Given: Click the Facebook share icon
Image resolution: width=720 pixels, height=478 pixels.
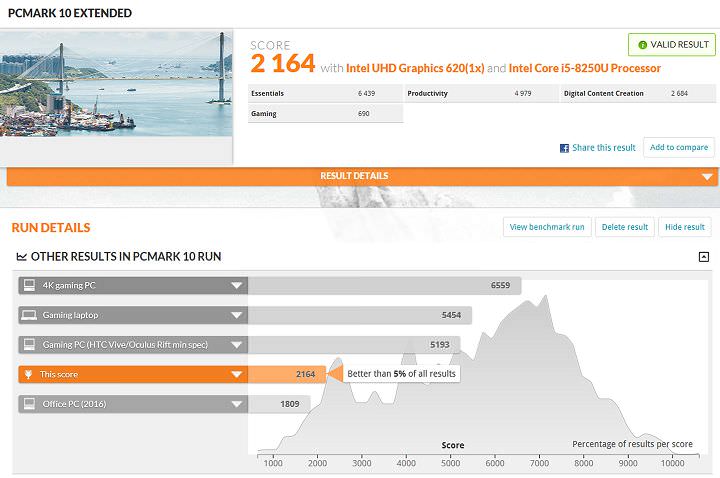Looking at the screenshot, I should coord(564,148).
